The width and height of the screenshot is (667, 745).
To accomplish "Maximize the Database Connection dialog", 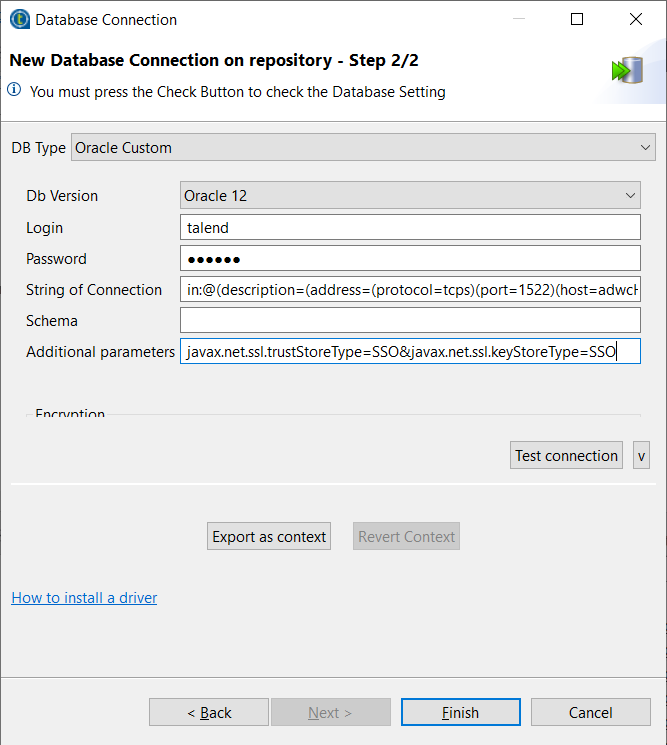I will tap(577, 19).
